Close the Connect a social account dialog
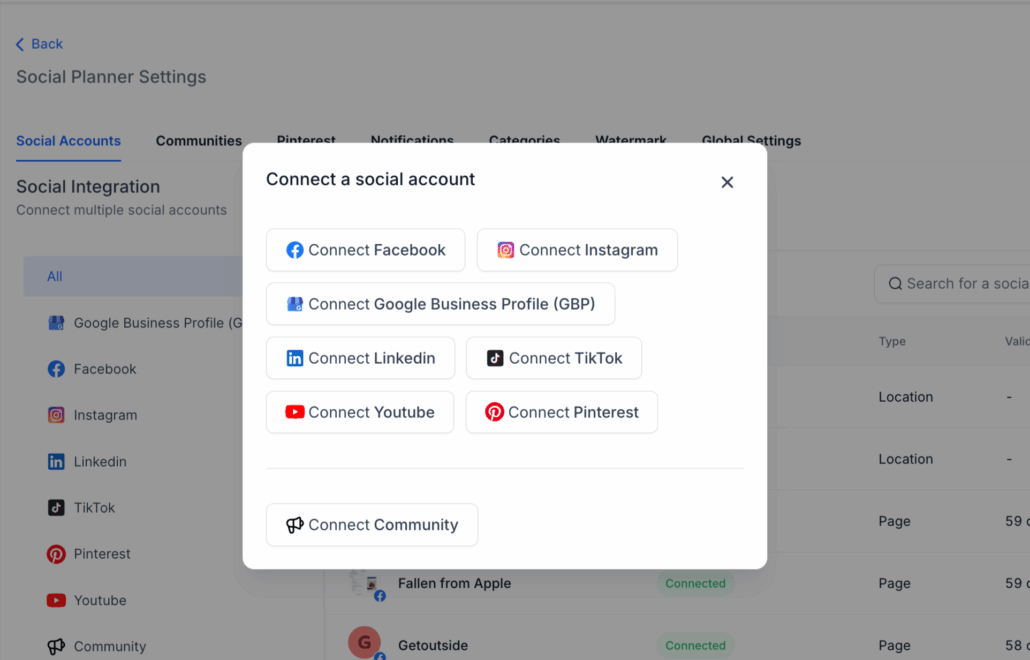The height and width of the screenshot is (660, 1030). (x=727, y=182)
